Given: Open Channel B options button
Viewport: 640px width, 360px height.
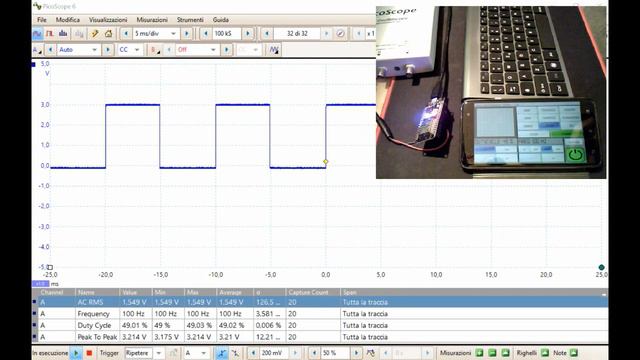Looking at the screenshot, I should click(155, 50).
